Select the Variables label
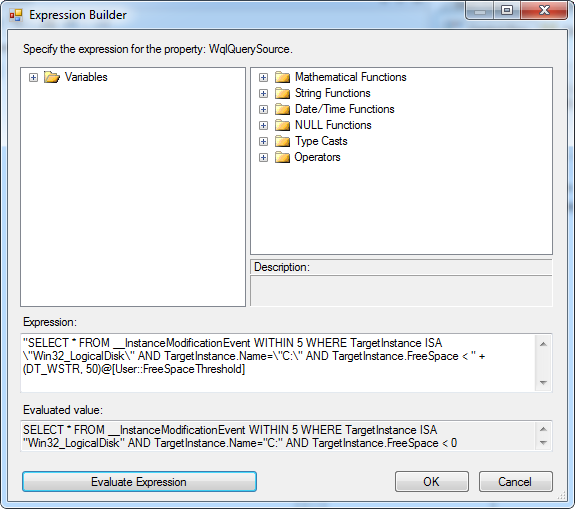 coord(86,77)
